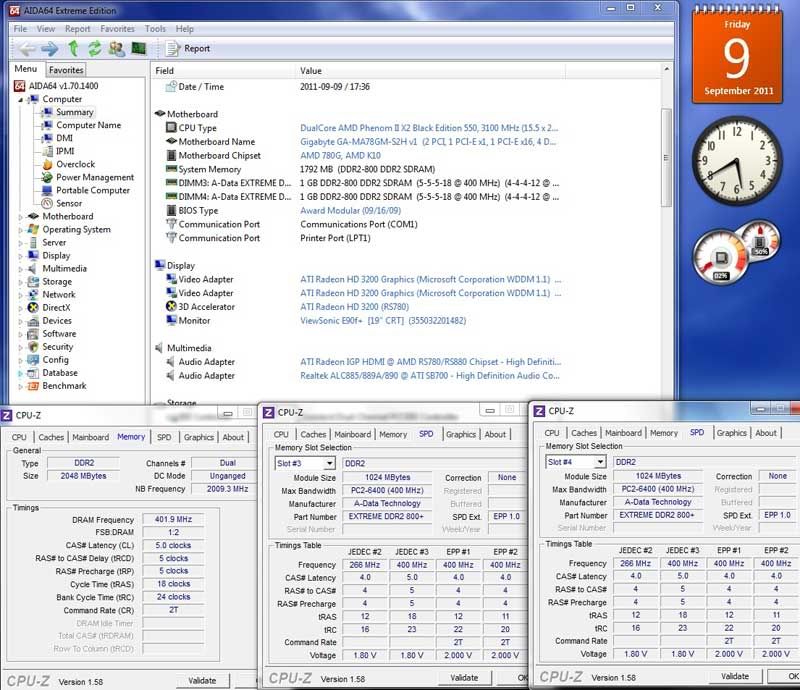Open the ViewSonic E90f+ monitor link

[x=383, y=321]
